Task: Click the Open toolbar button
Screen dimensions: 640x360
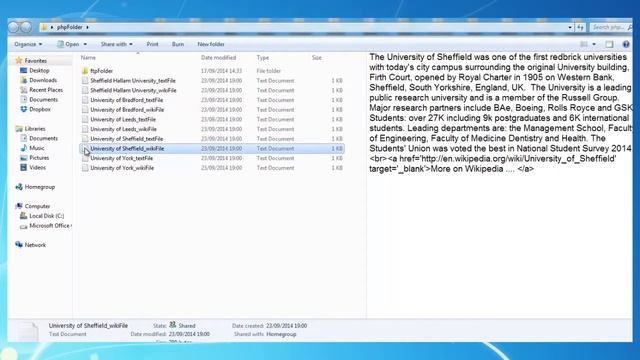Action: 68,44
